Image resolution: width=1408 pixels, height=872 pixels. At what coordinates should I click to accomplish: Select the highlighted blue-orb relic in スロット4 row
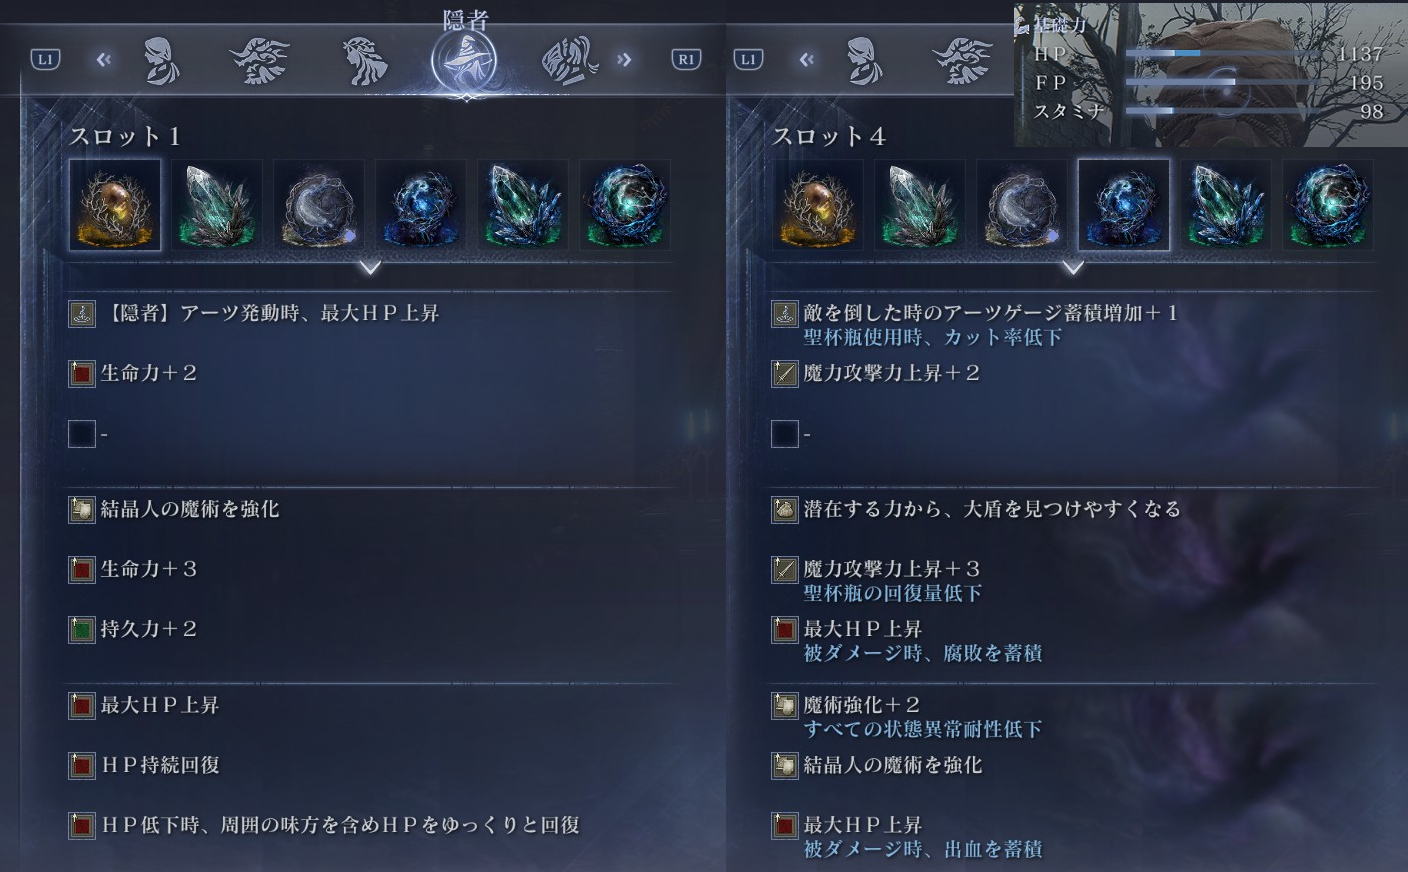(1124, 204)
